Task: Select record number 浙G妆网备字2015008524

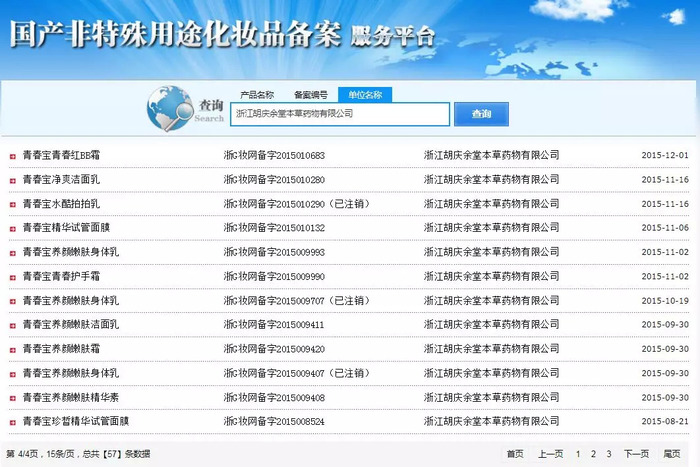Action: pos(274,421)
